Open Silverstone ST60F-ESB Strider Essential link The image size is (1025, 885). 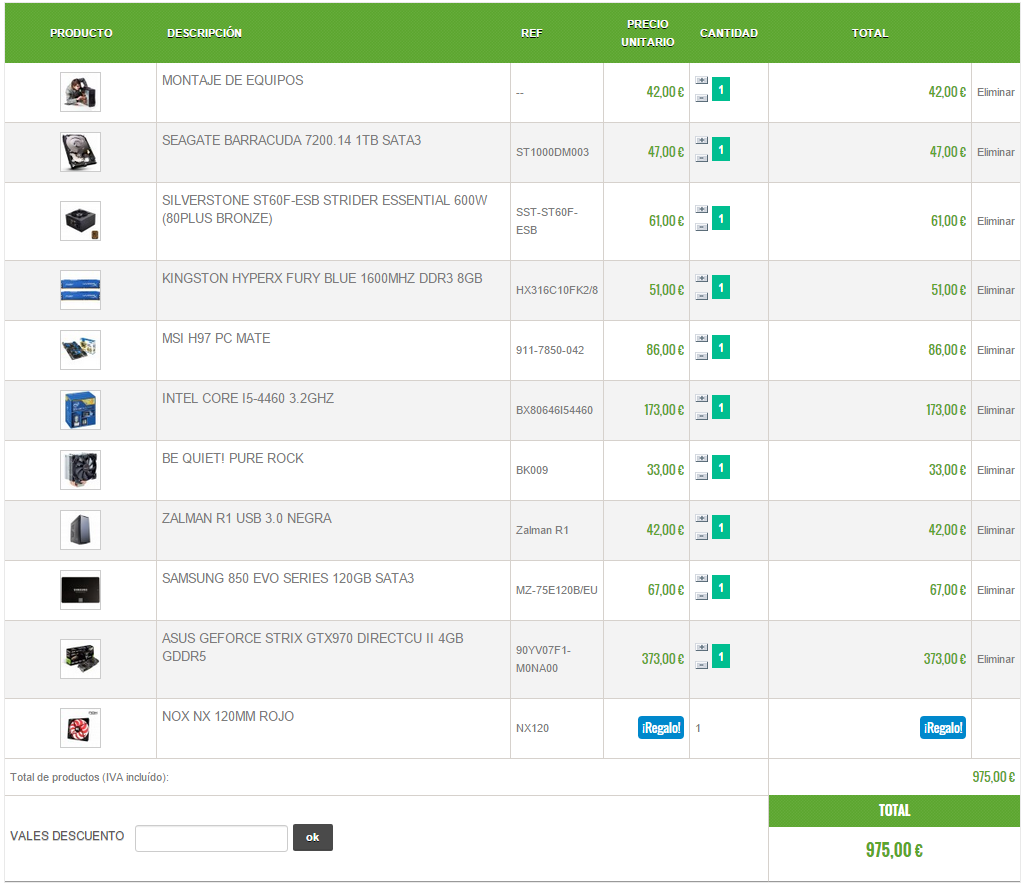click(x=325, y=209)
